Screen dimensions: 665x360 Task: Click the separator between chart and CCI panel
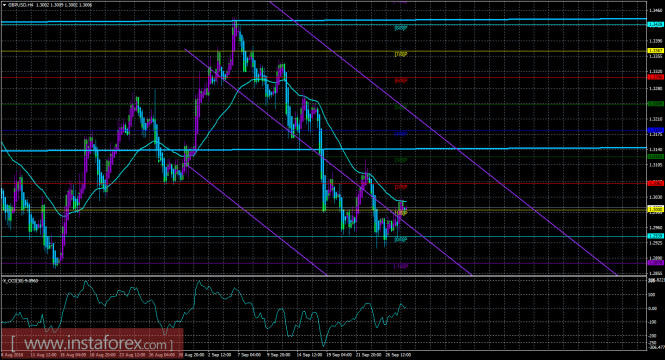[323, 276]
